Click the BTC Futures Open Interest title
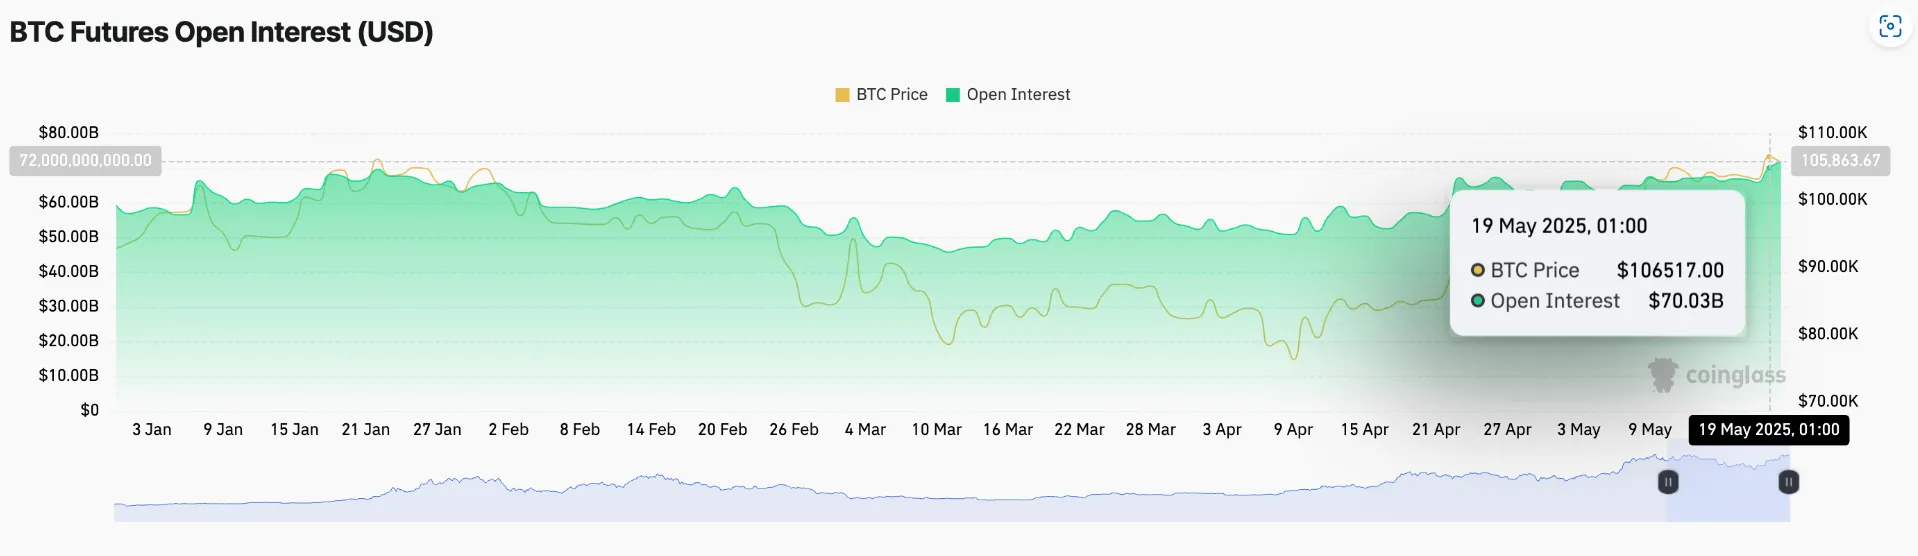The width and height of the screenshot is (1918, 556). click(221, 32)
